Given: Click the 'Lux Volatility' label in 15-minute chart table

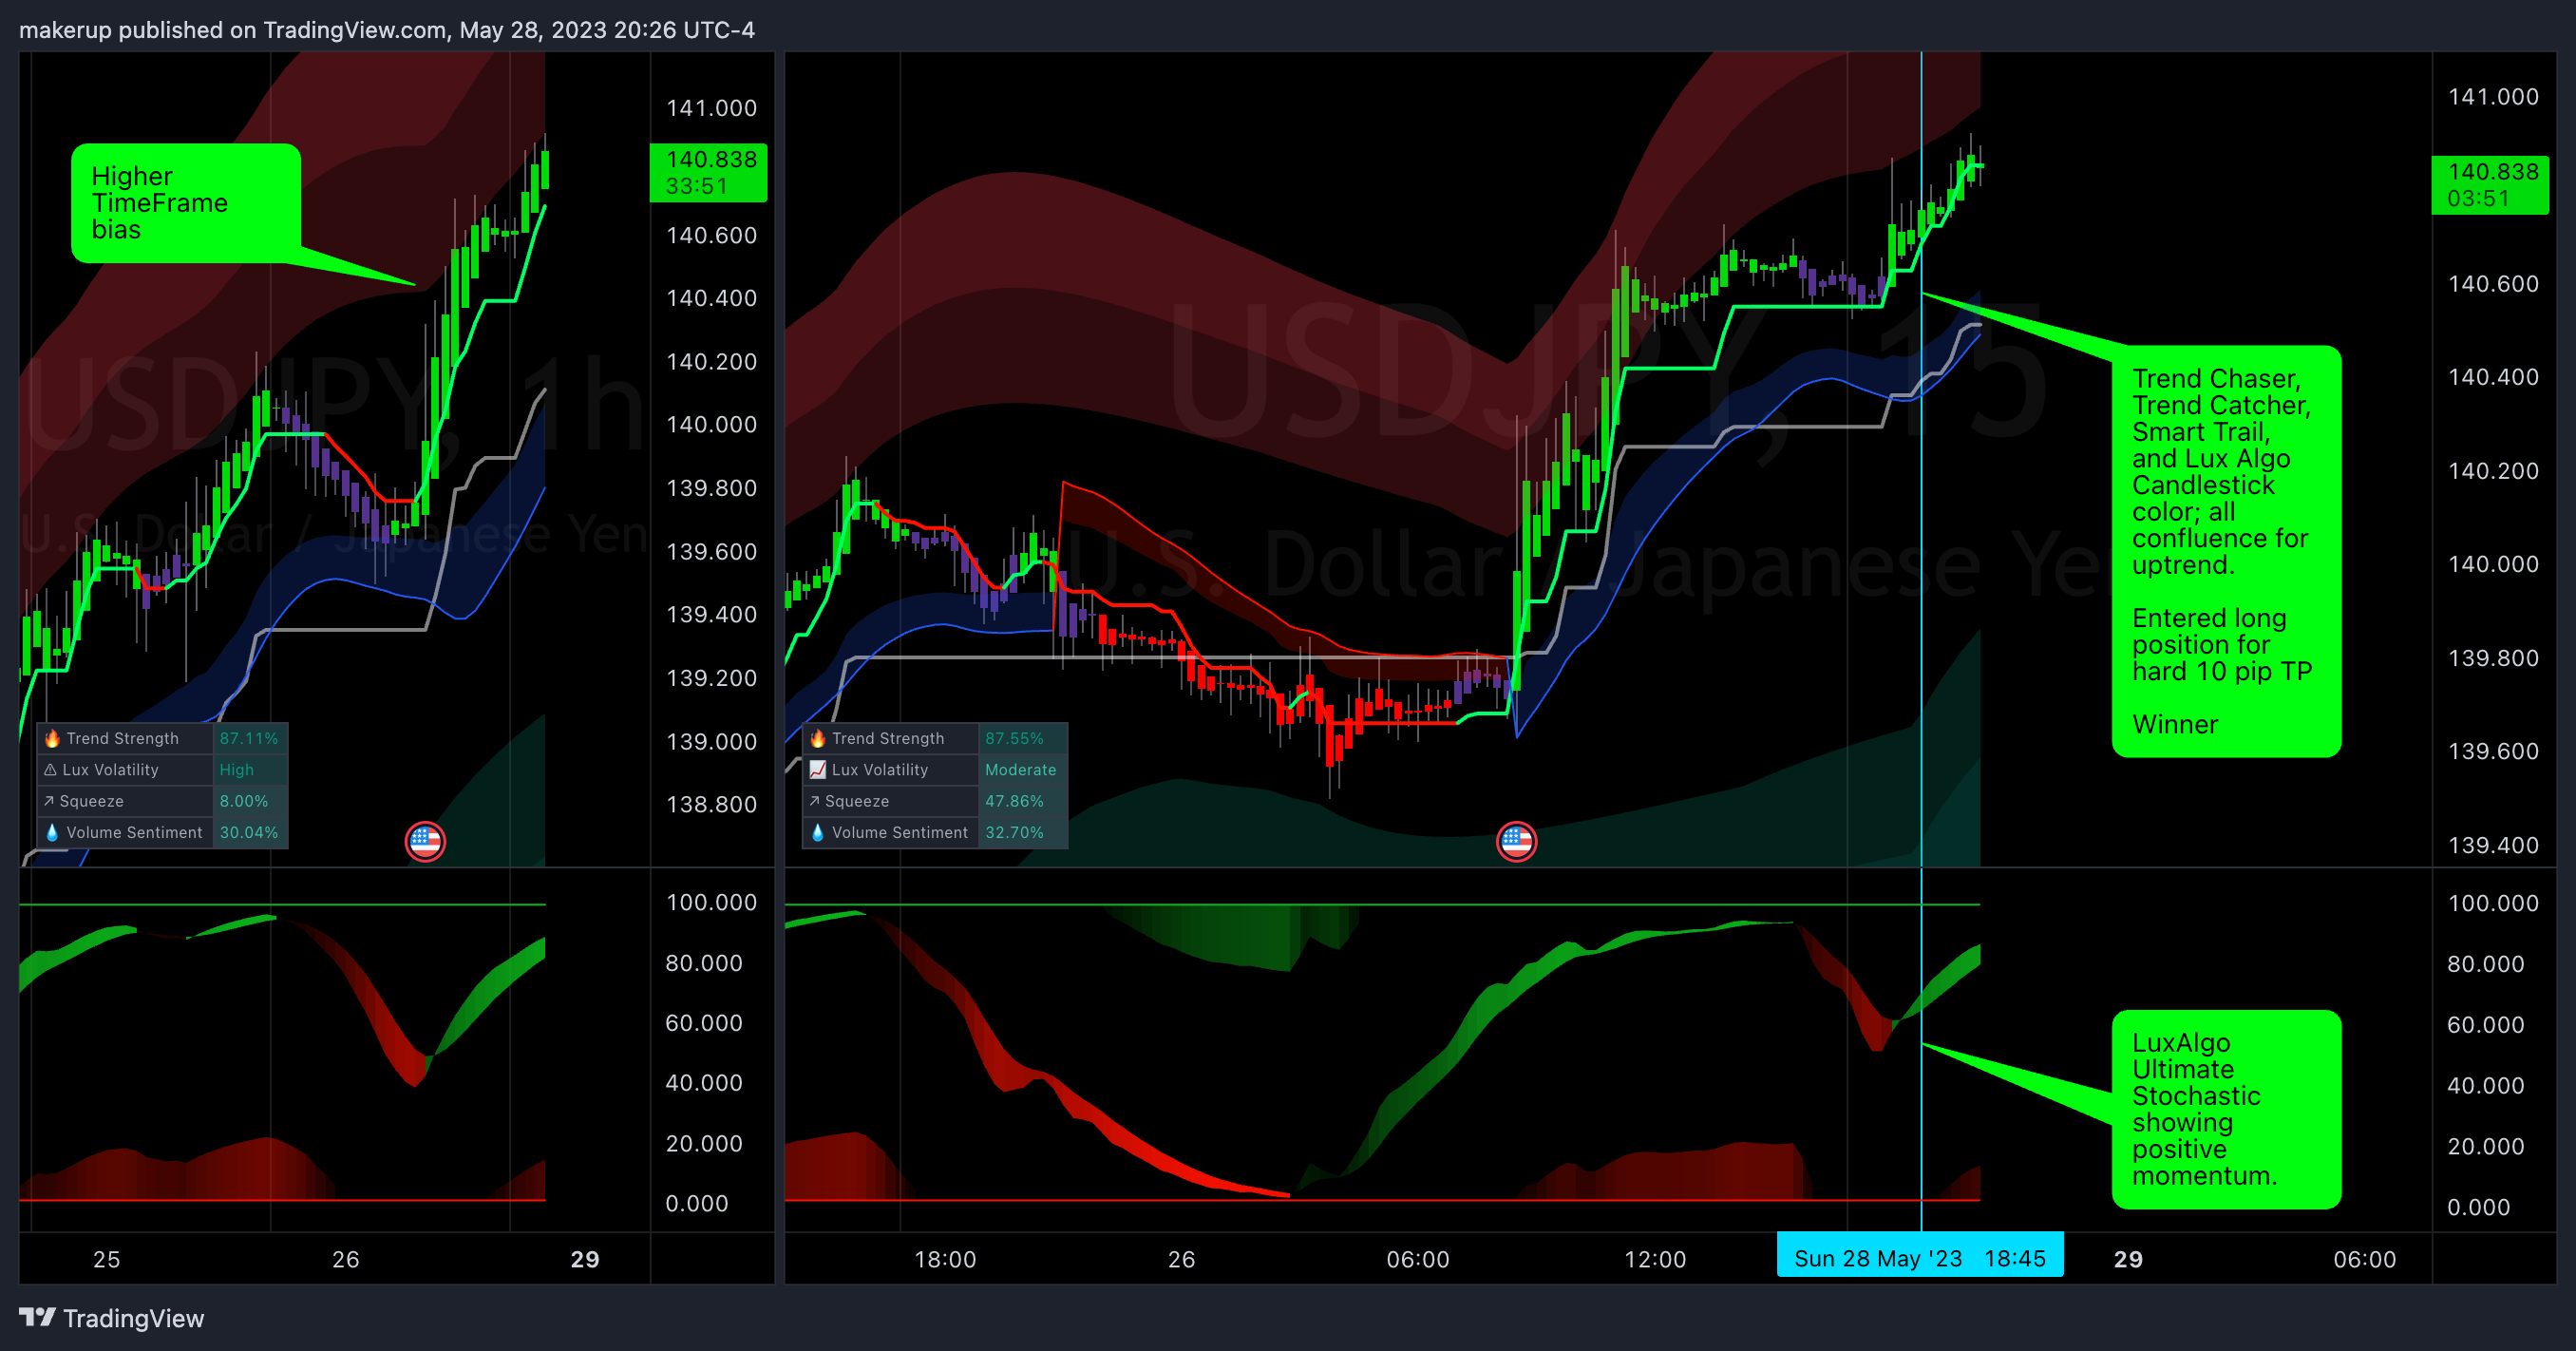Looking at the screenshot, I should [x=880, y=770].
